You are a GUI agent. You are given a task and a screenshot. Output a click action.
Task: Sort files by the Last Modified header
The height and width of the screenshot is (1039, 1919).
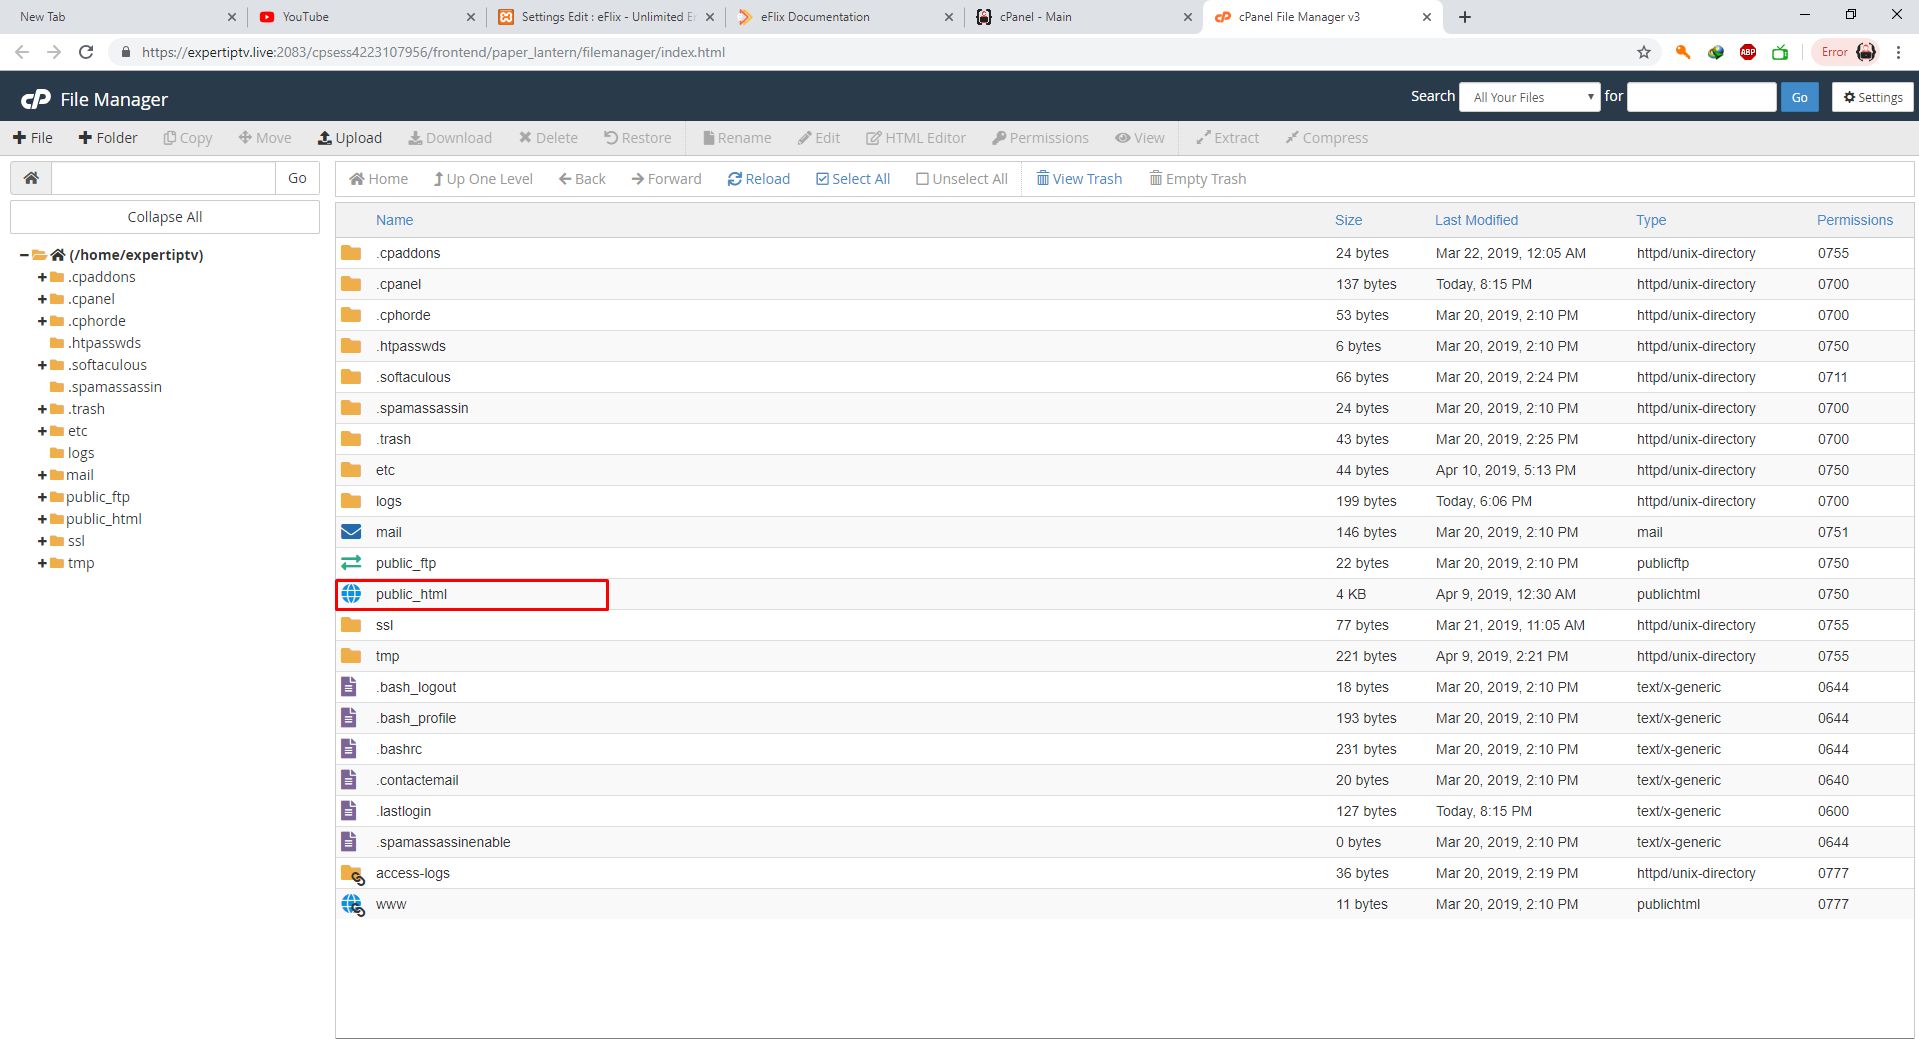[1476, 220]
